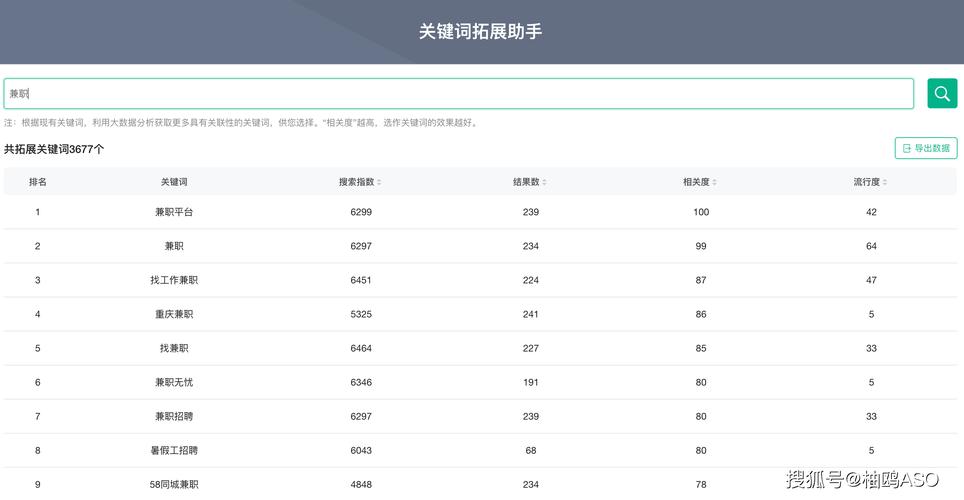Screen dimensions: 964x500
Task: Sort by 搜索指数 column arrows
Action: coord(379,182)
